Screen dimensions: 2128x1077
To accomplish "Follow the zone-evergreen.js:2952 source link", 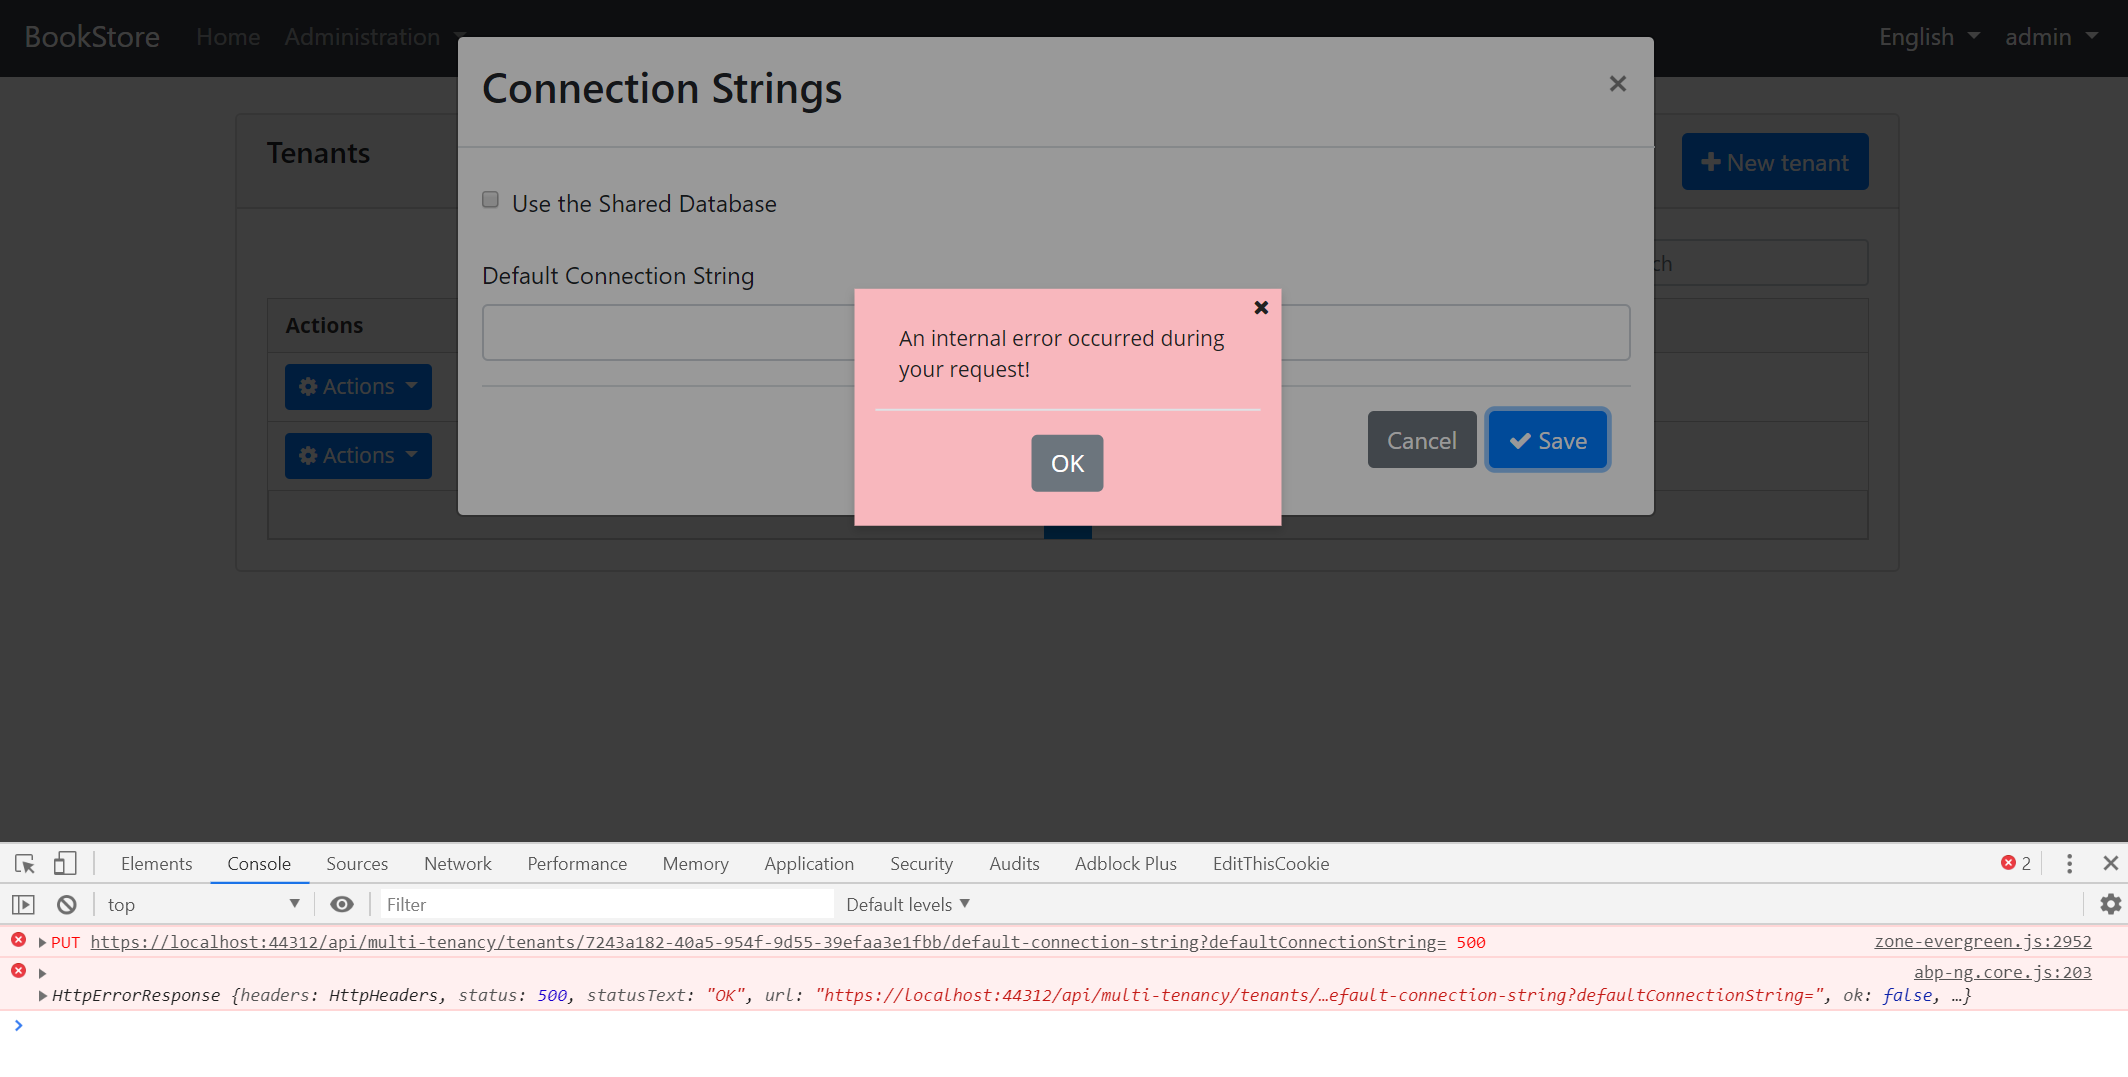I will 1982,941.
